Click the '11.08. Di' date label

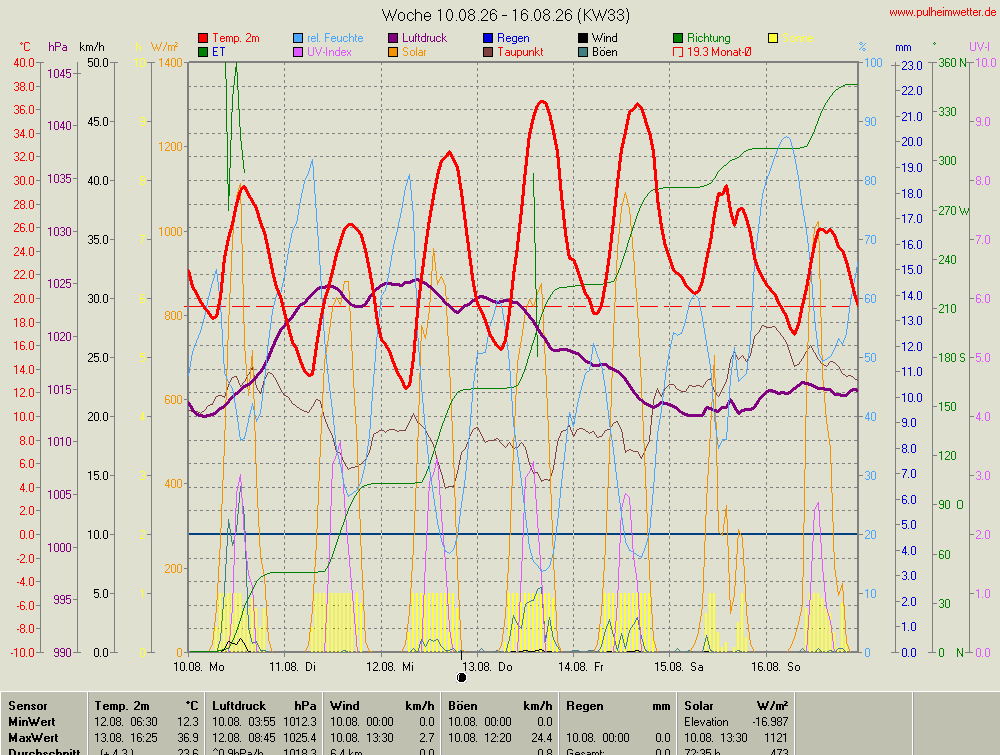click(x=293, y=667)
